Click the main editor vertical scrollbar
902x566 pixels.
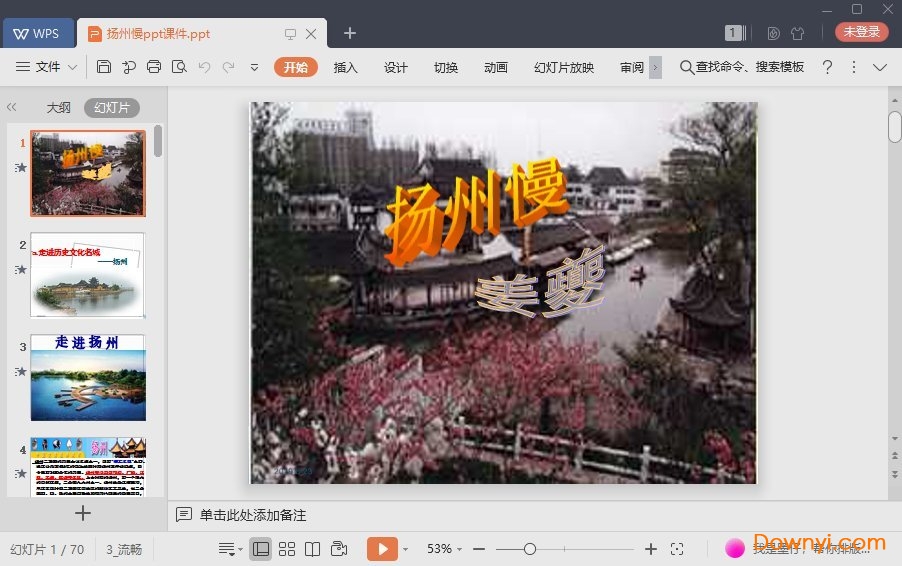895,127
